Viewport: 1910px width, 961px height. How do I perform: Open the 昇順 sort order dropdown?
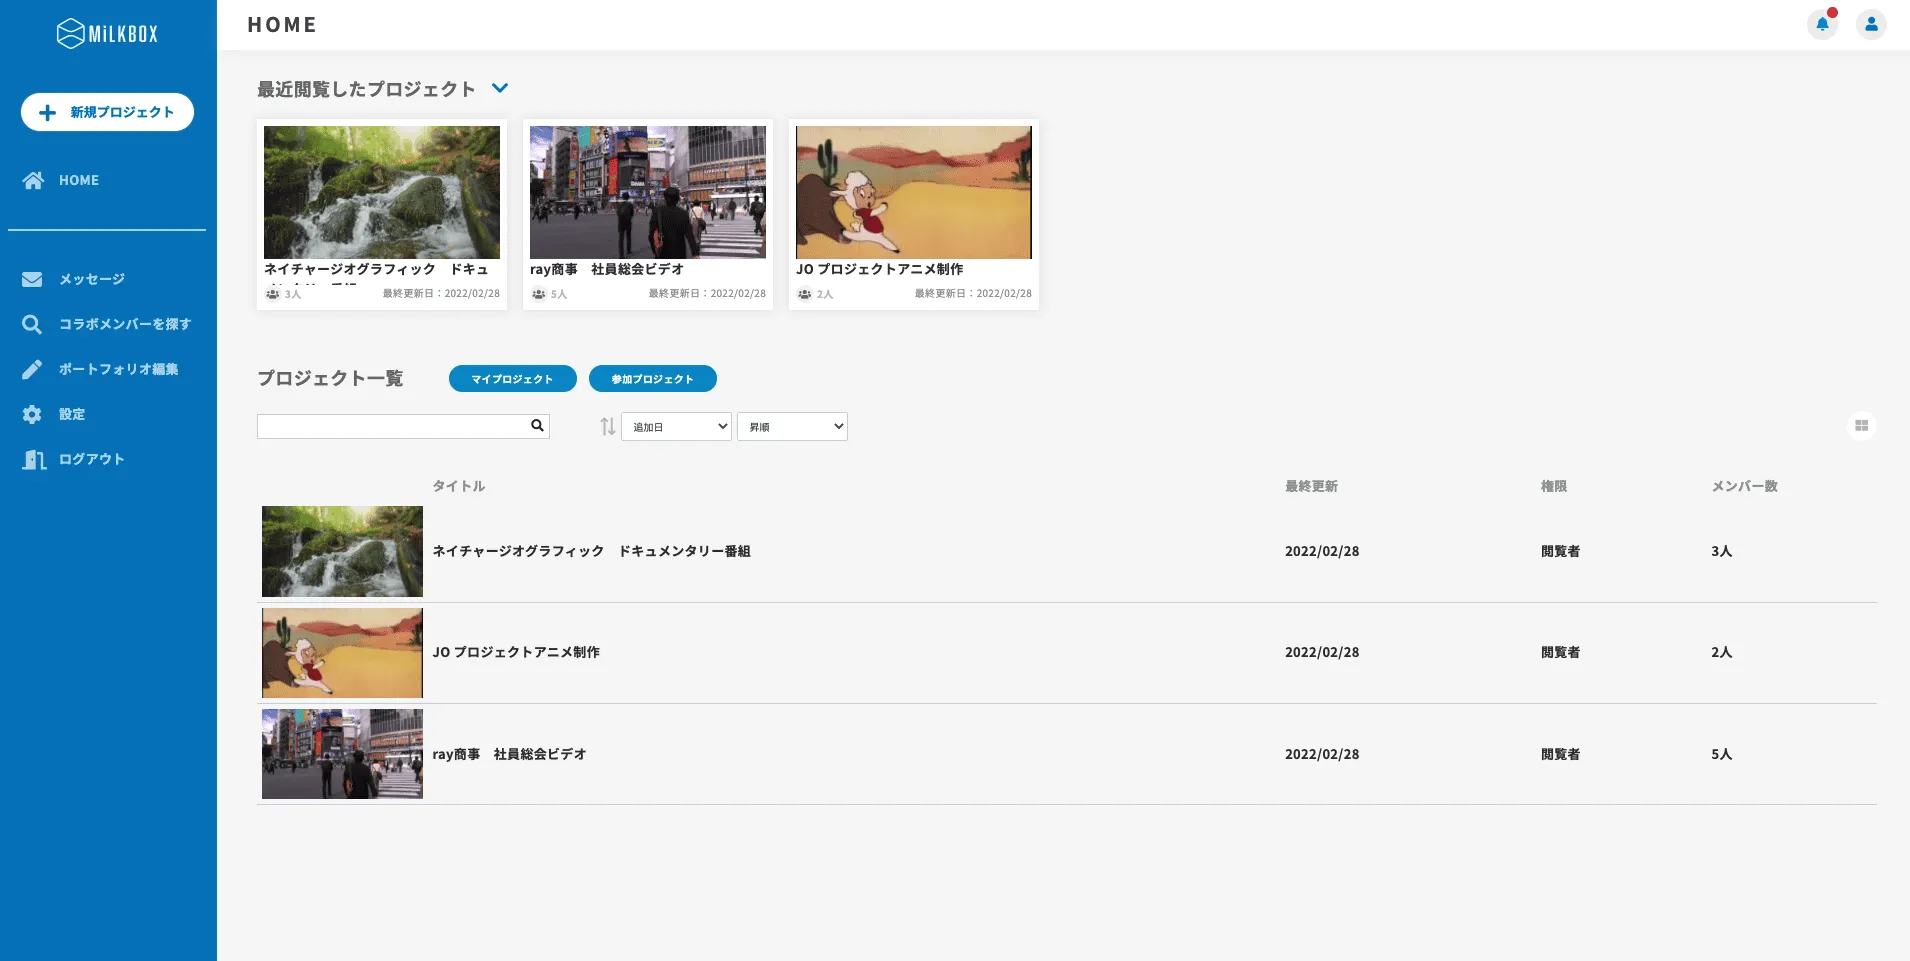point(792,427)
